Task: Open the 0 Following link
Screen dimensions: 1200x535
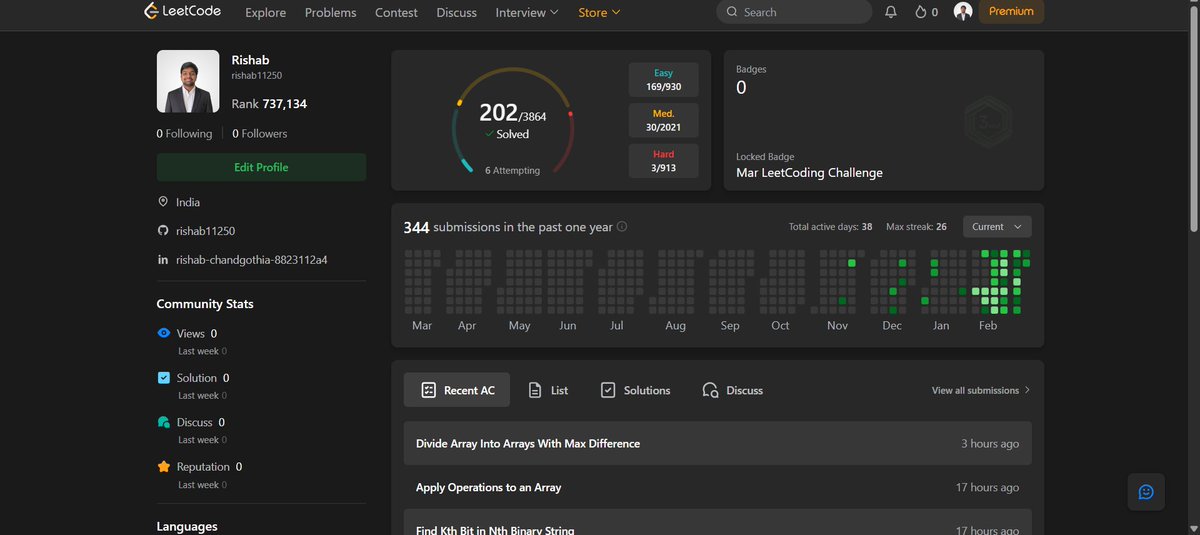Action: [x=185, y=133]
